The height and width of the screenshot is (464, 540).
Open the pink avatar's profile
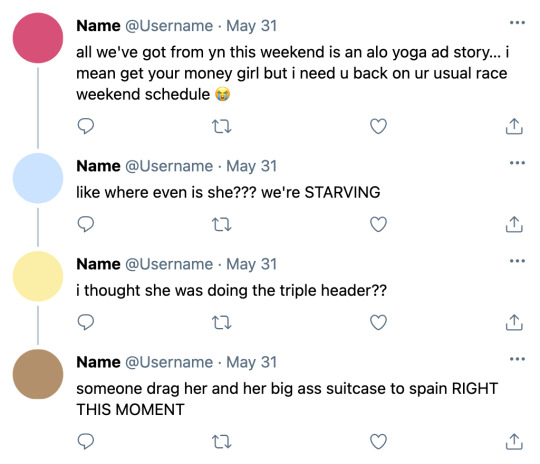(x=38, y=38)
